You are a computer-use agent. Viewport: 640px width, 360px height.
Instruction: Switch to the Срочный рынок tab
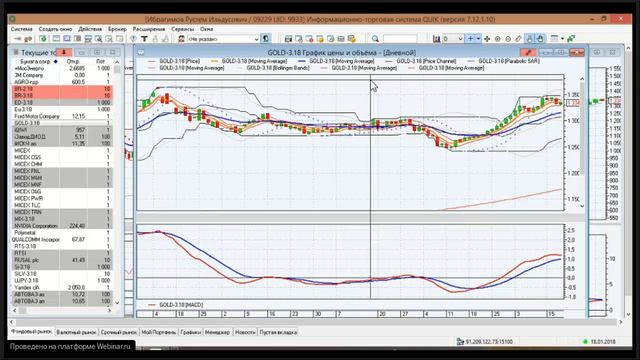(x=119, y=332)
